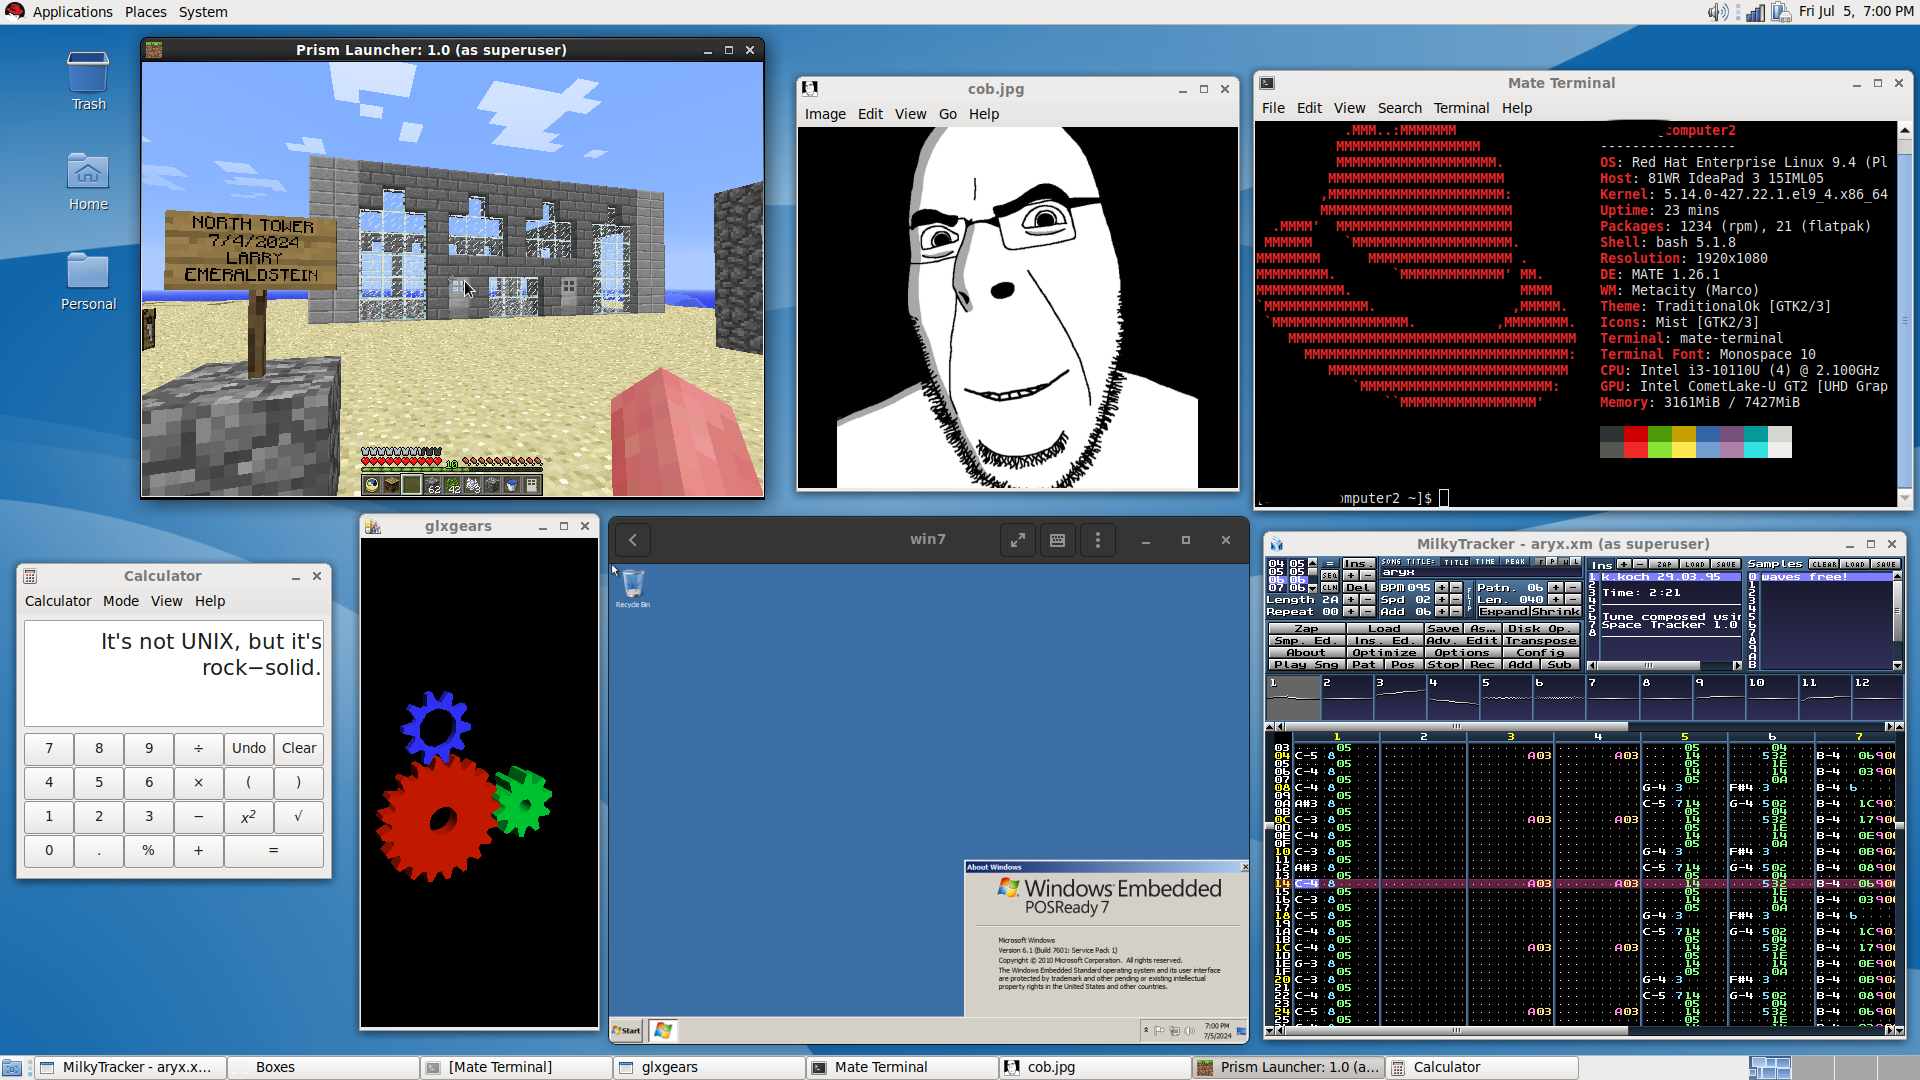This screenshot has height=1080, width=1920.
Task: Click the CLN button in order list
Action: pos(1329,588)
